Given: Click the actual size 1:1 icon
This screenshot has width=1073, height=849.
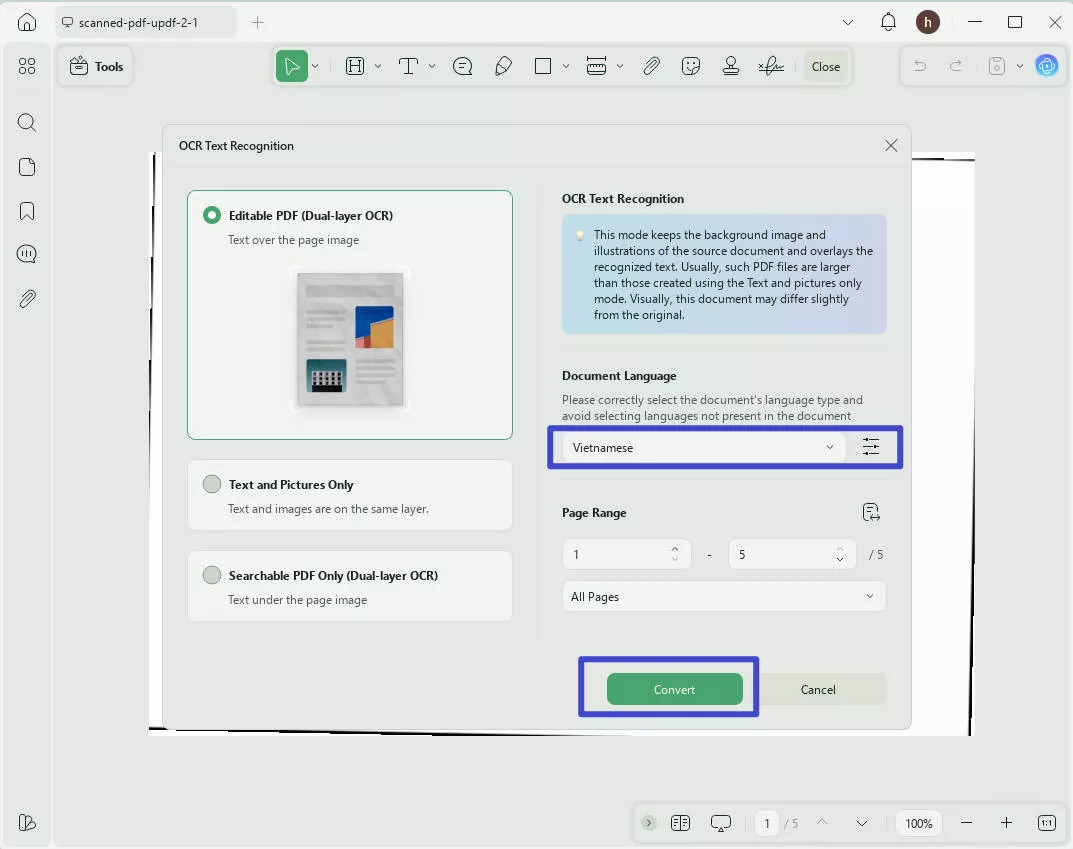Looking at the screenshot, I should 1046,823.
